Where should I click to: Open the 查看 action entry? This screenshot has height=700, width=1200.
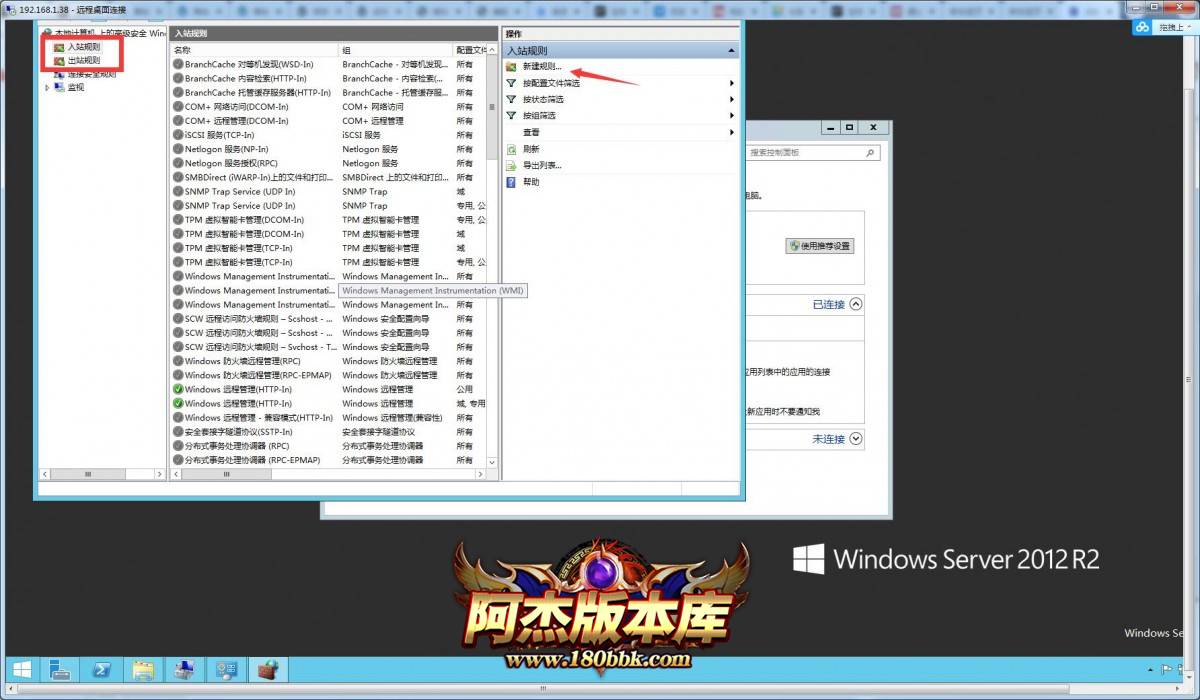[531, 132]
